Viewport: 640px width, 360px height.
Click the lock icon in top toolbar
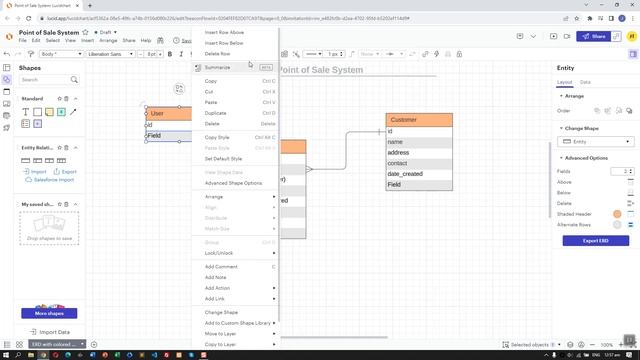[x=459, y=54]
